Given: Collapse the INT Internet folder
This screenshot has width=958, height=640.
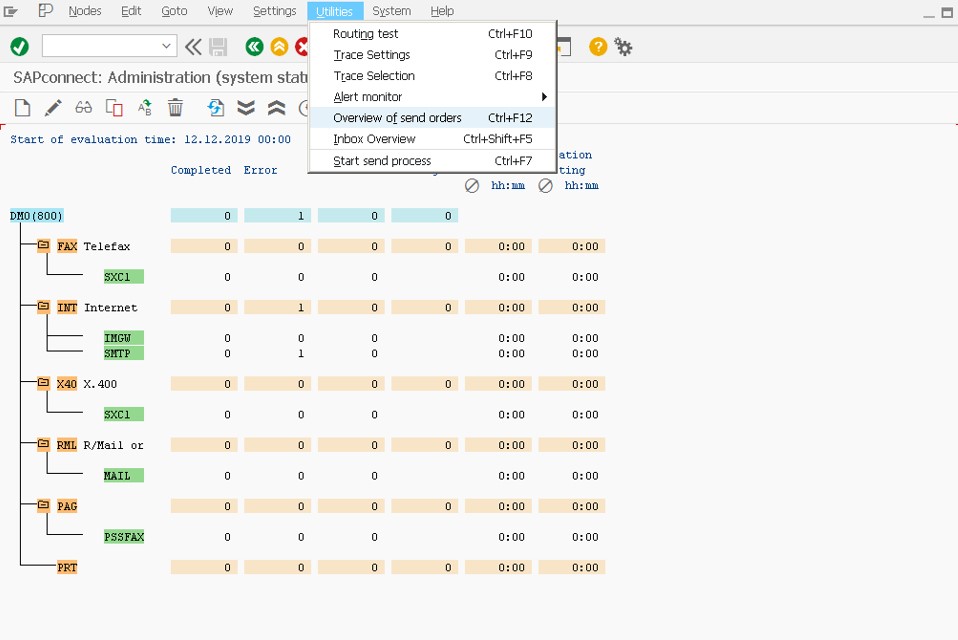Looking at the screenshot, I should point(43,307).
